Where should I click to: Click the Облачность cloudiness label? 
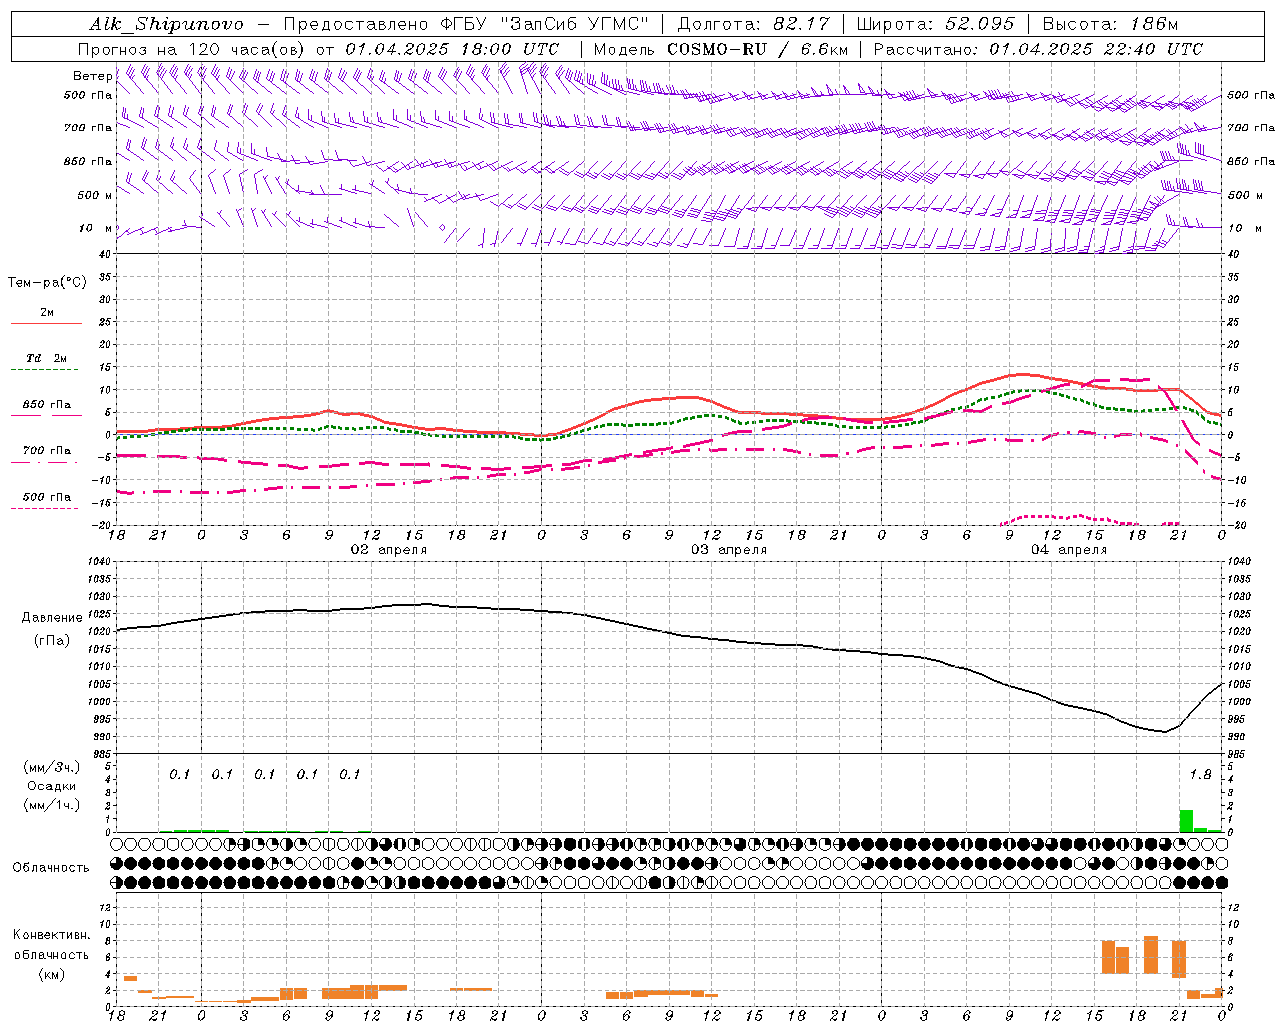pos(50,867)
